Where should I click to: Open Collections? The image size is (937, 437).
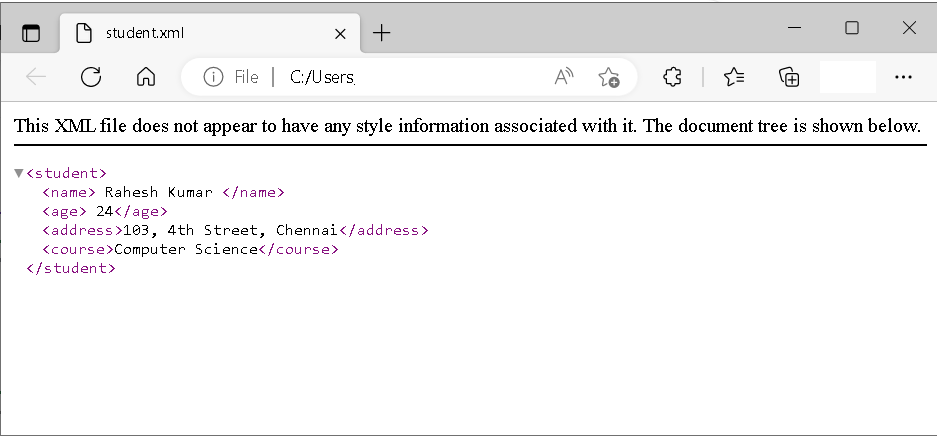(x=789, y=77)
